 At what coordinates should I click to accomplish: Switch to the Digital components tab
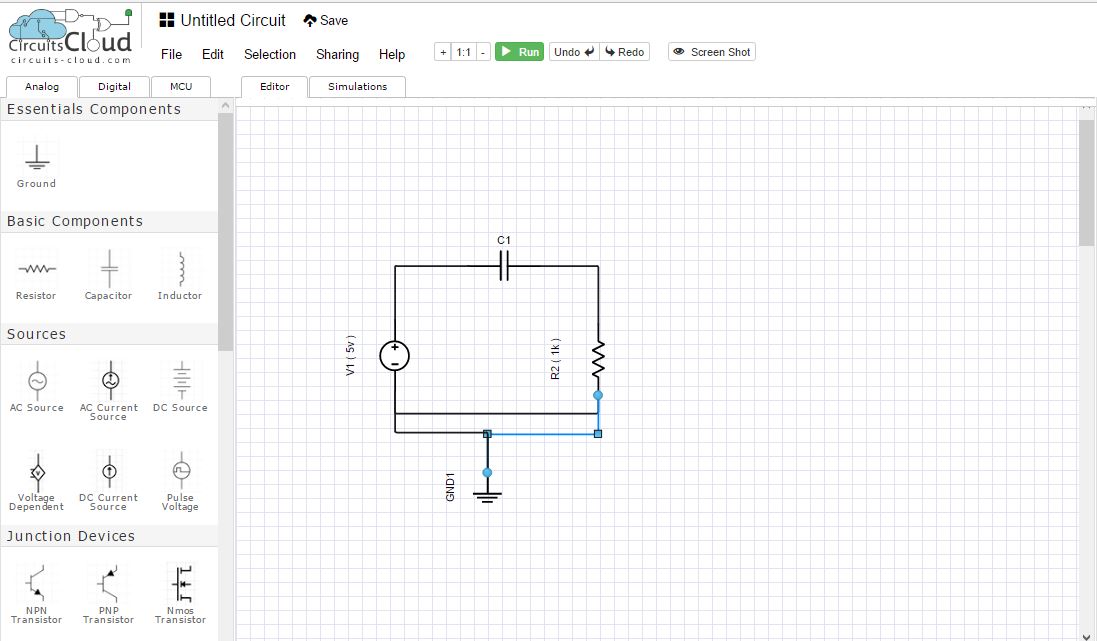[x=113, y=87]
